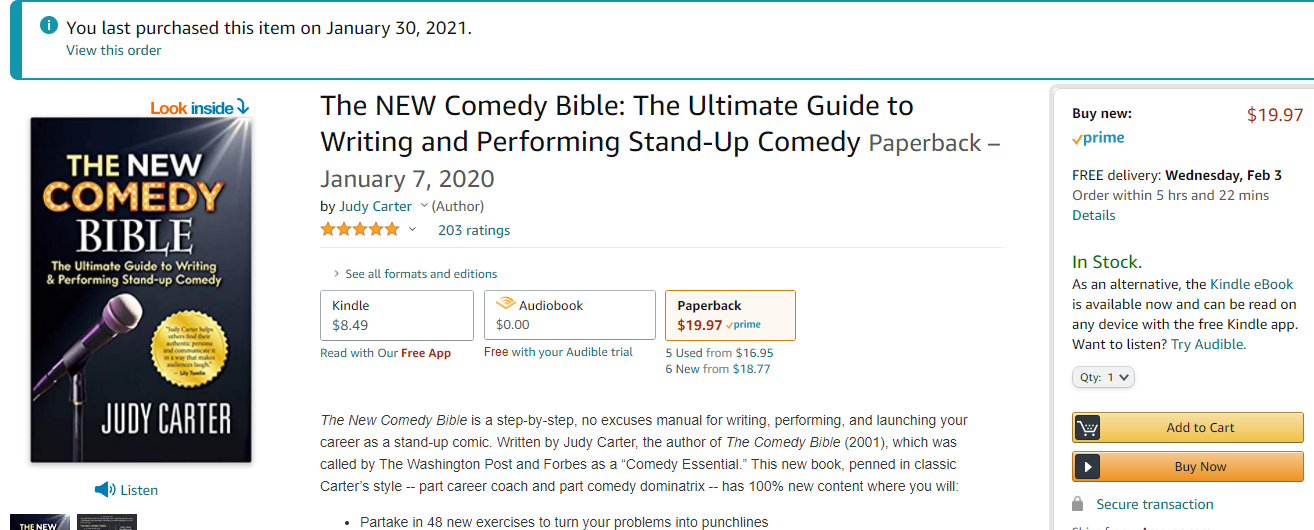Expand the Judy Carter author dropdown arrow
The width and height of the screenshot is (1314, 530).
tap(424, 206)
